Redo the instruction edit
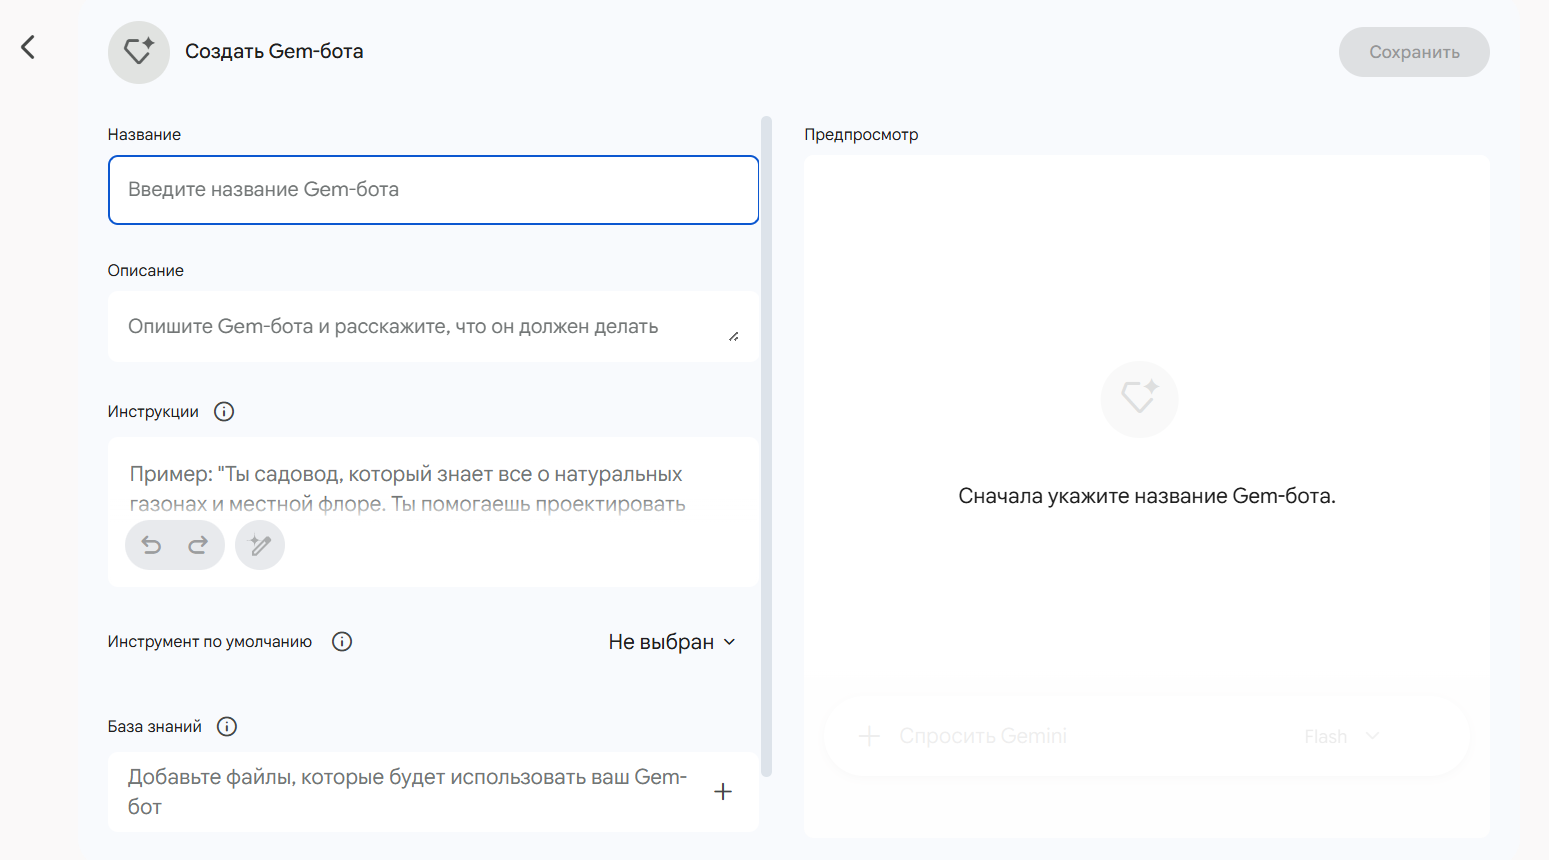 (198, 545)
